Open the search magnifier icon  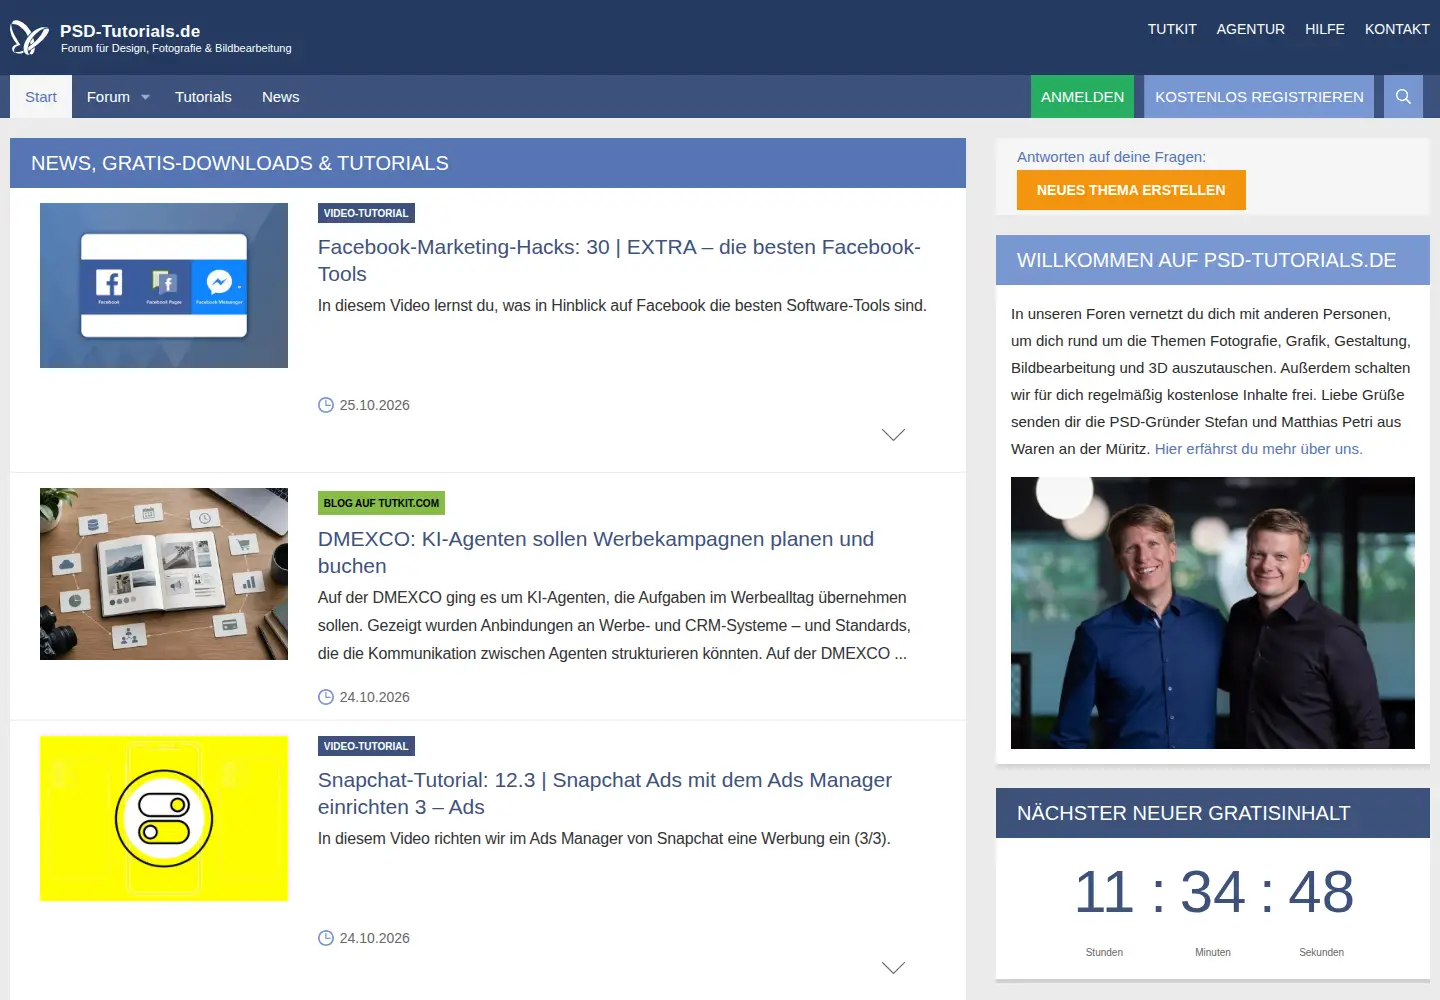[1403, 97]
